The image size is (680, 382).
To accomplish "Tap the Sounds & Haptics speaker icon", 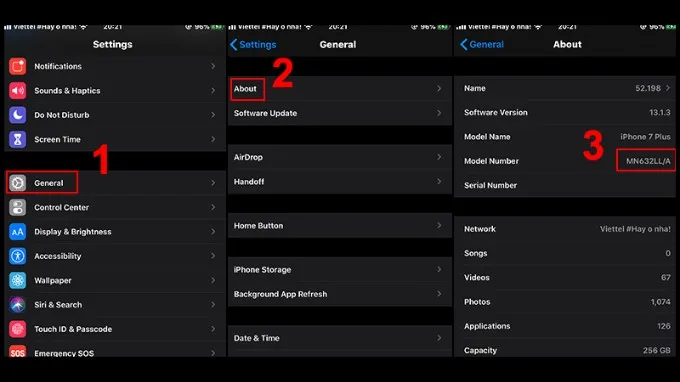I will (x=17, y=91).
